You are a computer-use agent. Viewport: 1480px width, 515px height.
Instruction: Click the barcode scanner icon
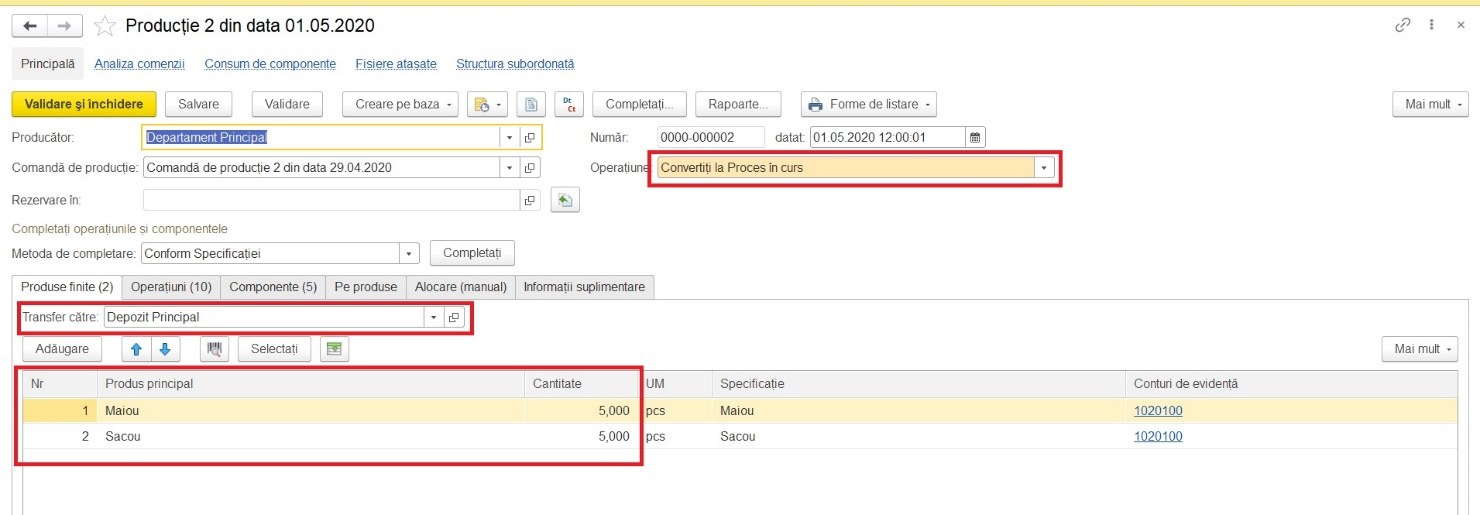click(x=215, y=349)
